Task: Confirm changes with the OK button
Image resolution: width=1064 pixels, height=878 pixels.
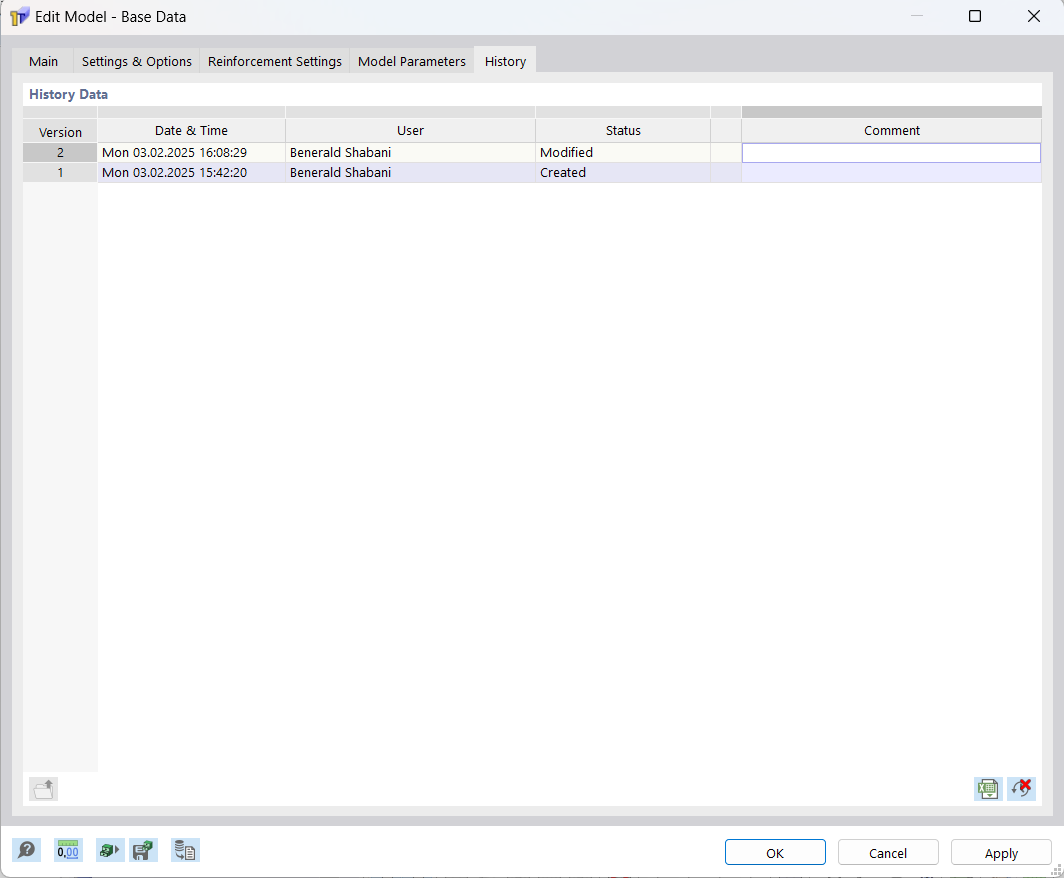Action: [x=775, y=852]
